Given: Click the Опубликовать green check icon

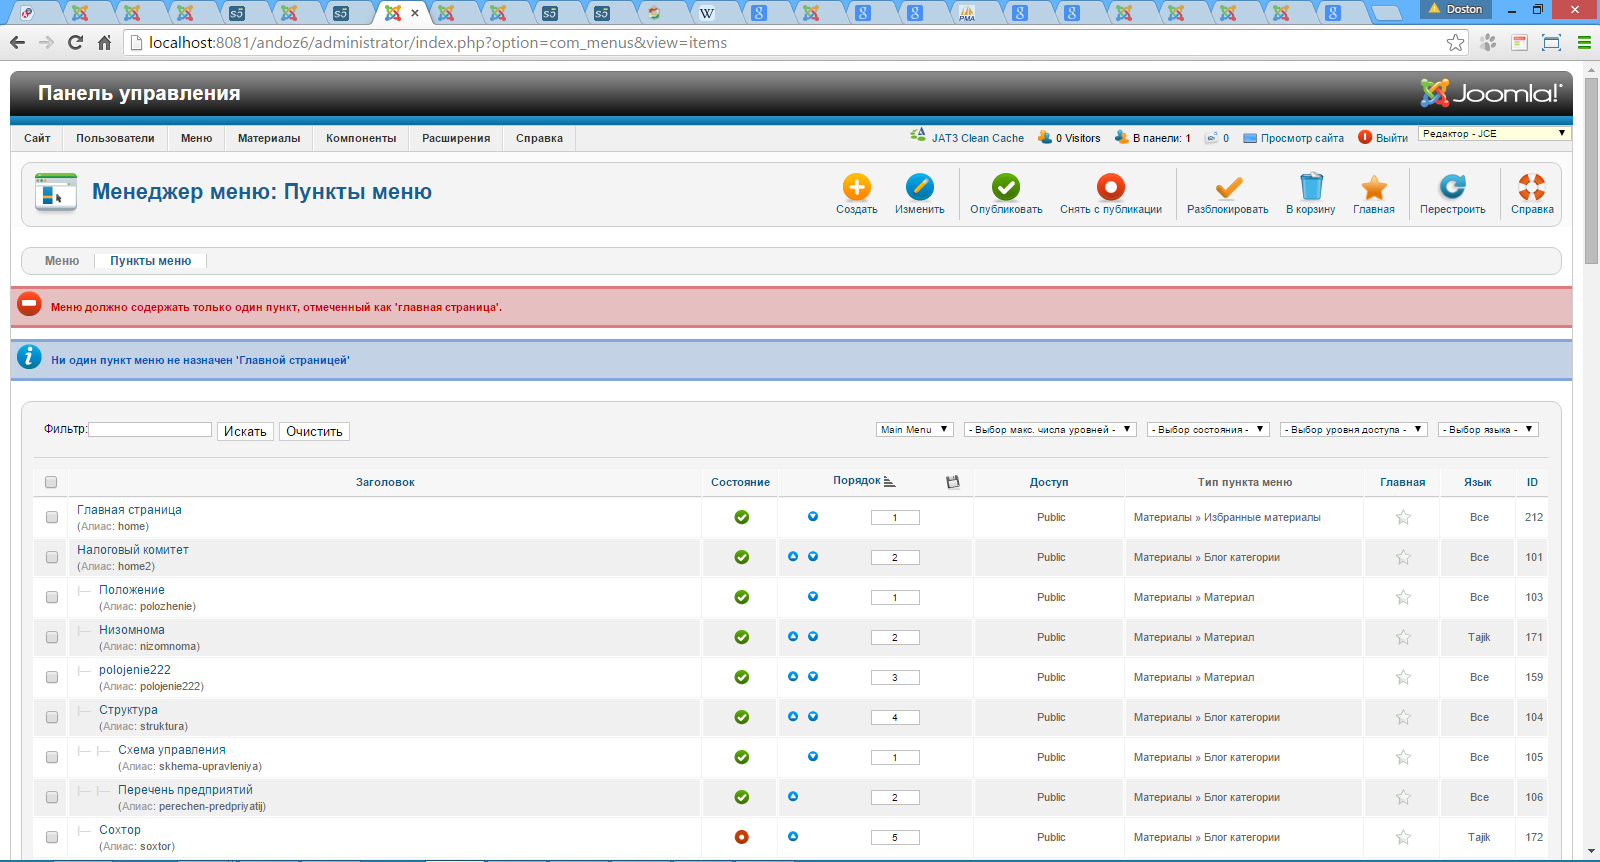Looking at the screenshot, I should pyautogui.click(x=1006, y=187).
